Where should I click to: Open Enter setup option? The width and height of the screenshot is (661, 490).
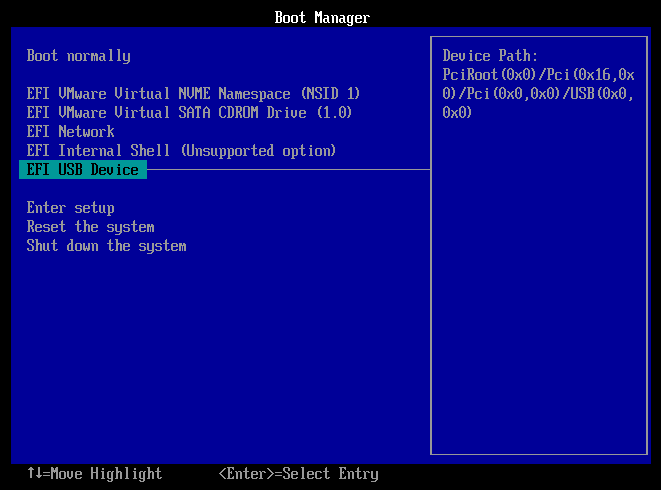[x=70, y=208]
